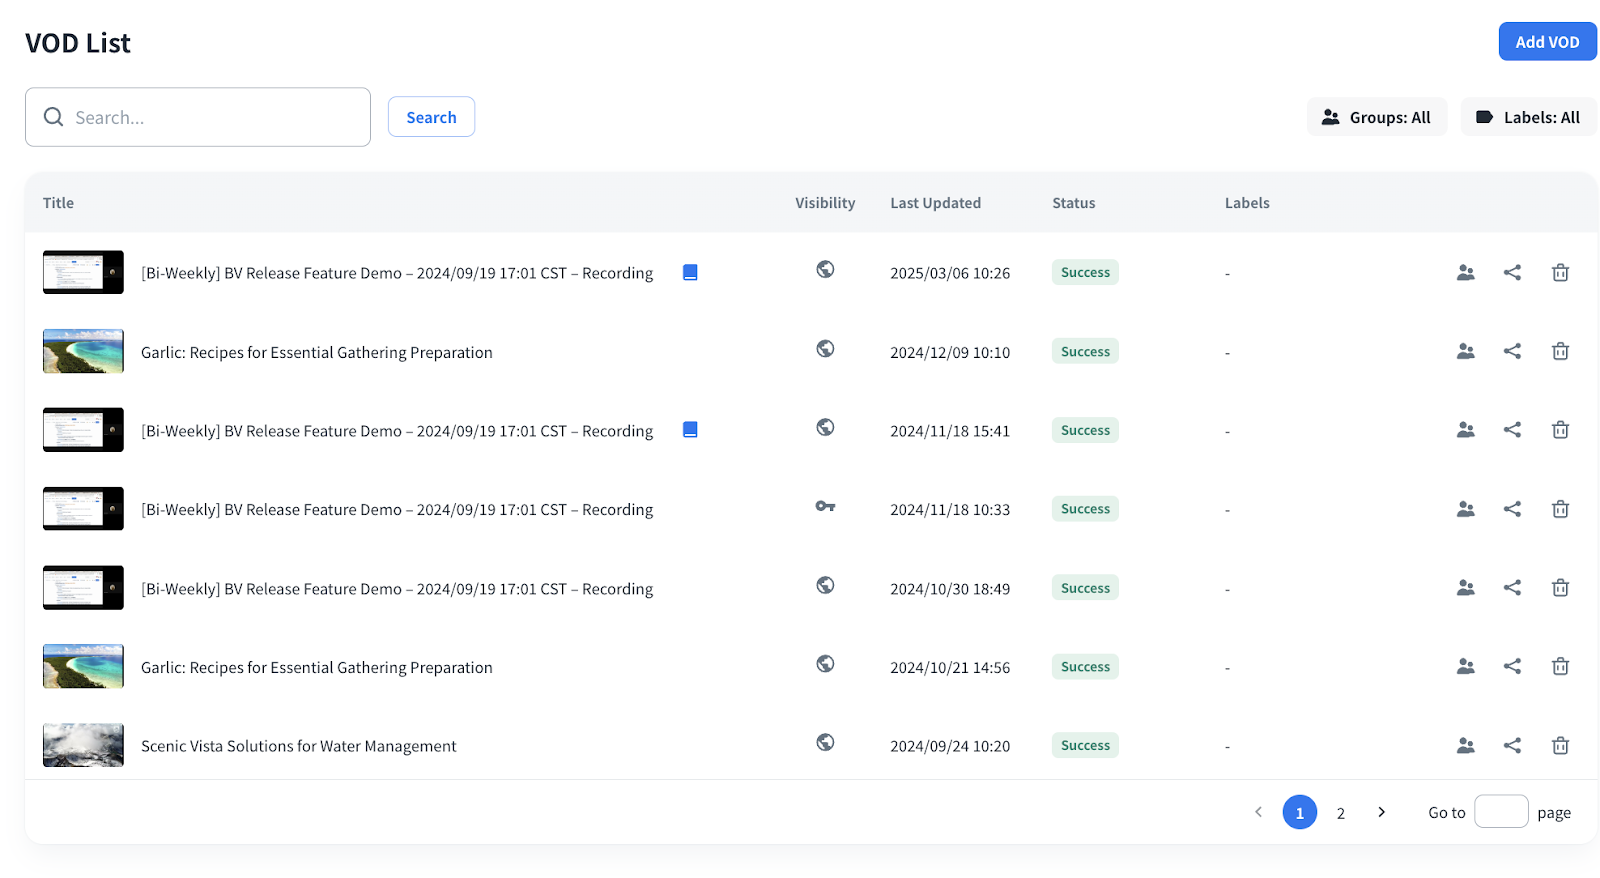The height and width of the screenshot is (878, 1600).
Task: Share the VOD updated 2024/12/09 10:10
Action: point(1512,351)
